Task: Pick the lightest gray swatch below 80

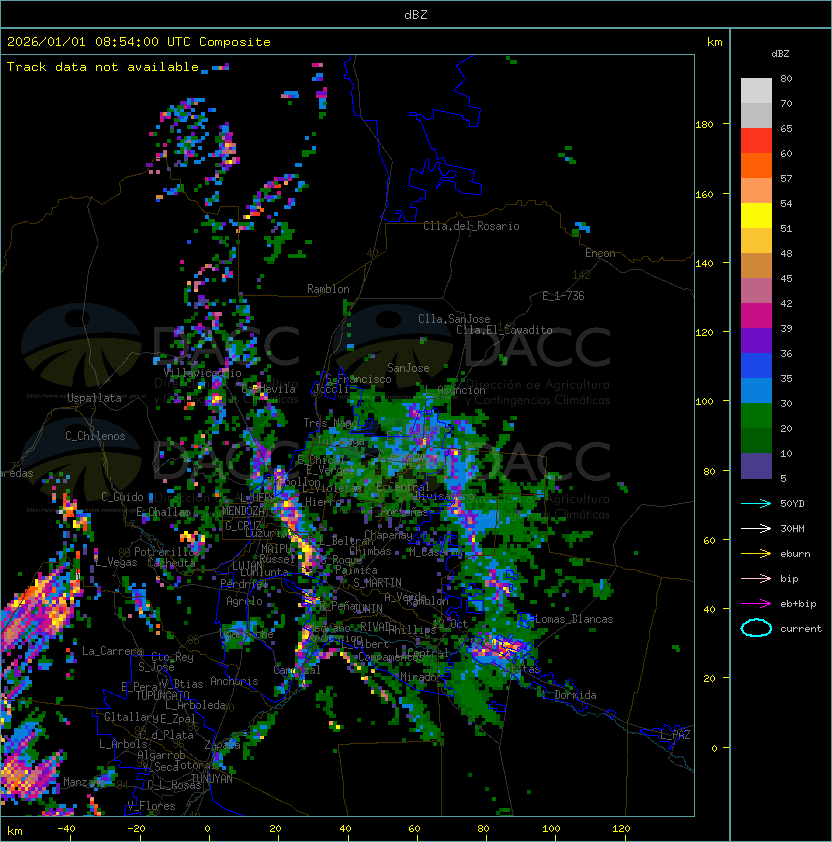Action: point(756,91)
